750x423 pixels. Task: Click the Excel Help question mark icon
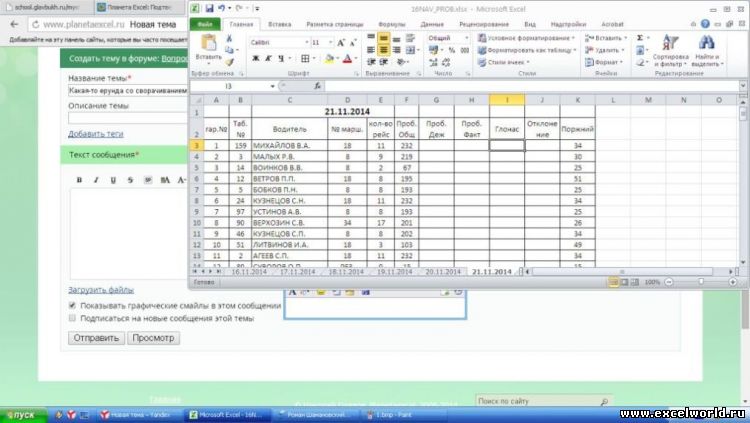click(705, 24)
